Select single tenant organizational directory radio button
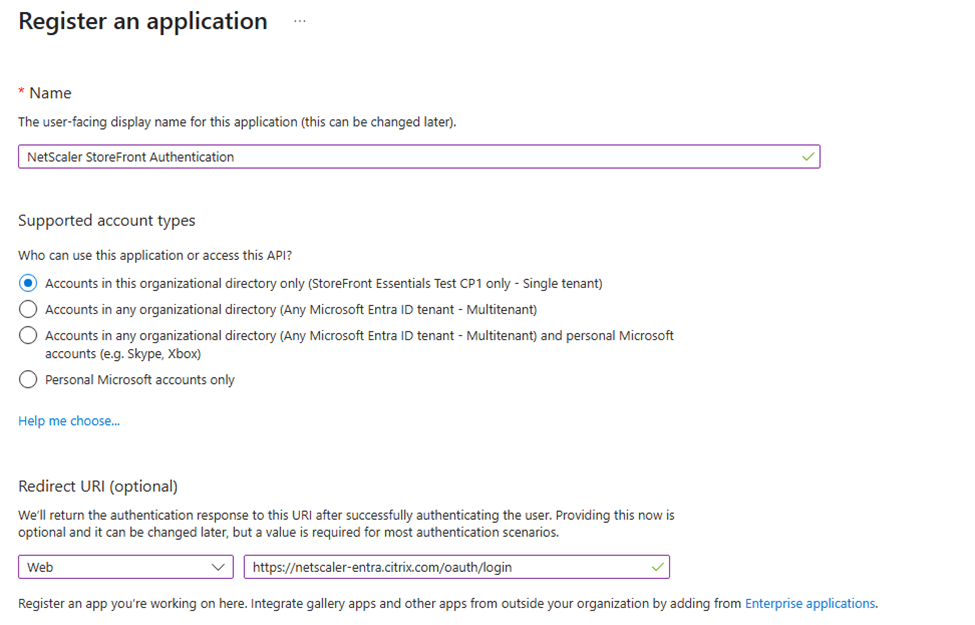 pos(28,283)
